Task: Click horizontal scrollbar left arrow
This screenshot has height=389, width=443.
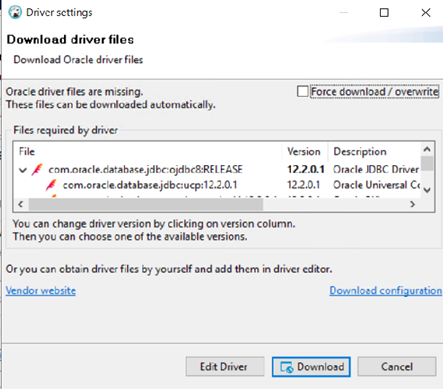Action: pos(21,204)
